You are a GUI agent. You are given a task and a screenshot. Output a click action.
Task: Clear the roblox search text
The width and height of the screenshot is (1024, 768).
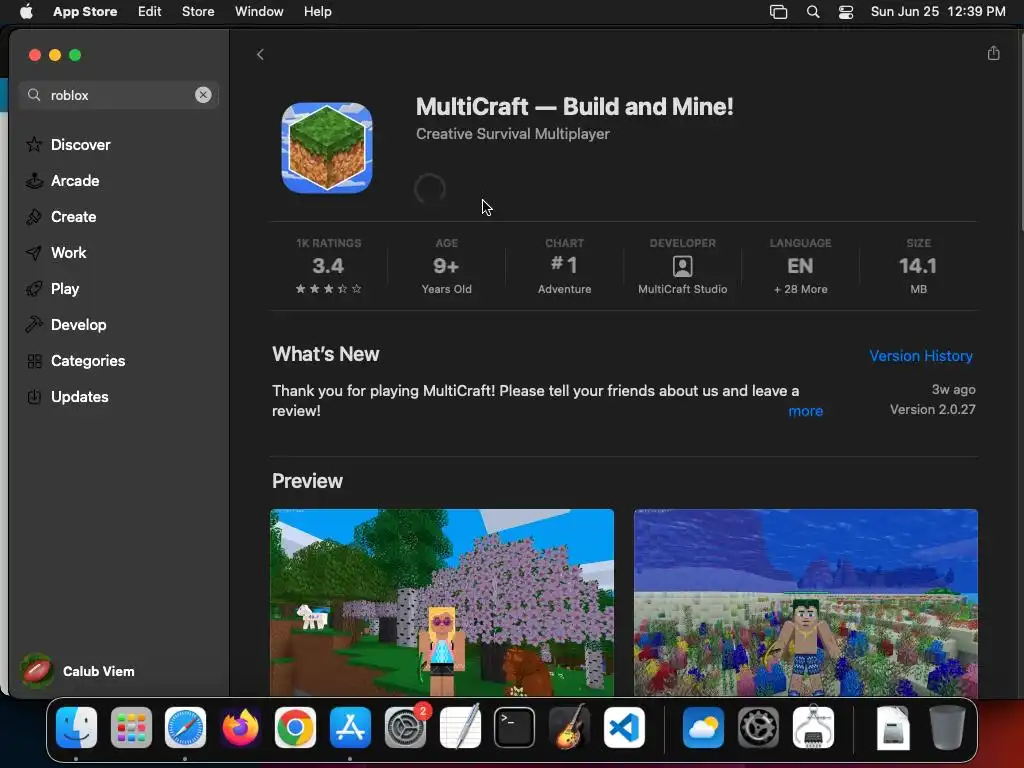tap(203, 95)
